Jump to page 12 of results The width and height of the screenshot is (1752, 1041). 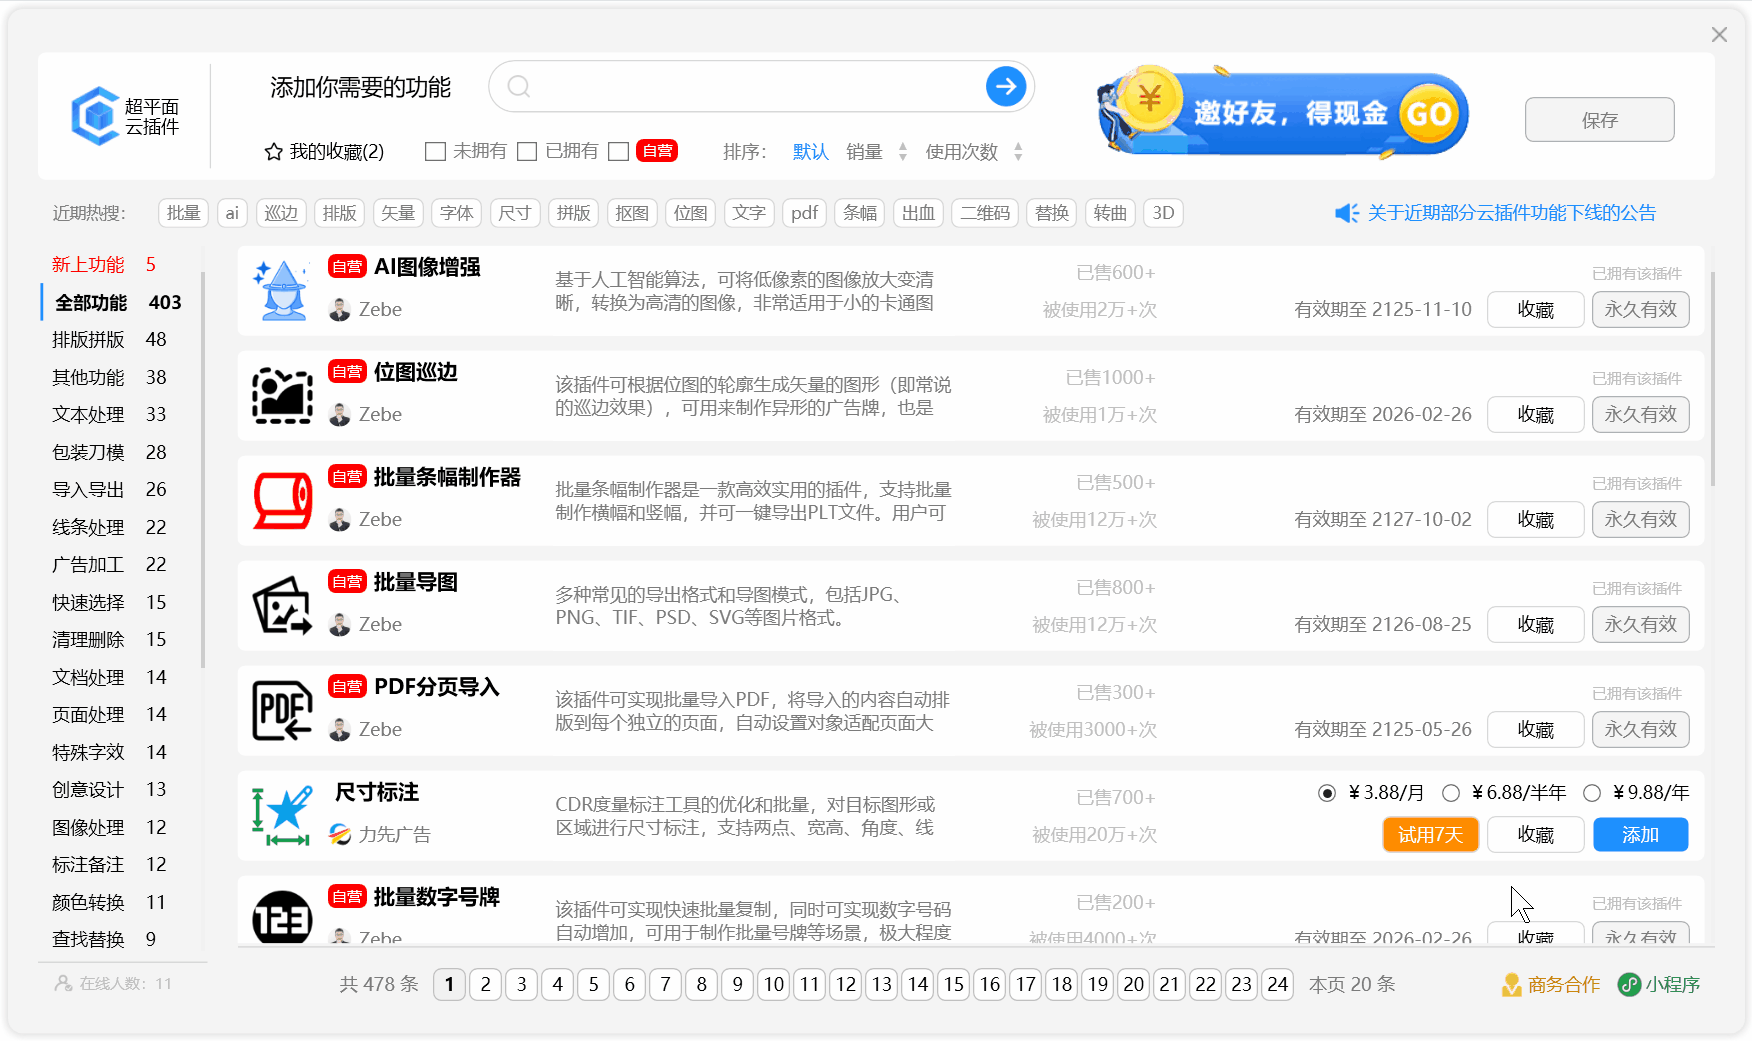pyautogui.click(x=845, y=984)
